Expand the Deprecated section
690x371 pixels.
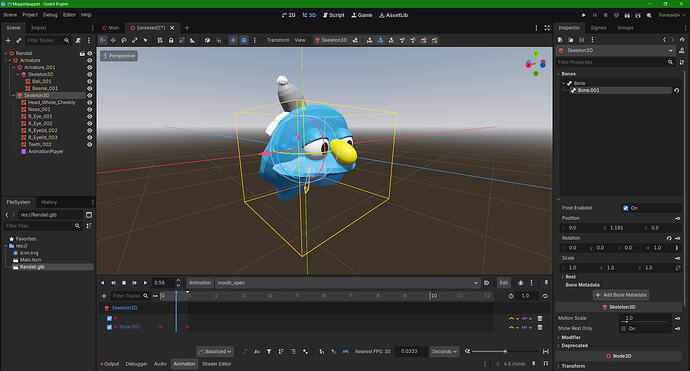574,345
